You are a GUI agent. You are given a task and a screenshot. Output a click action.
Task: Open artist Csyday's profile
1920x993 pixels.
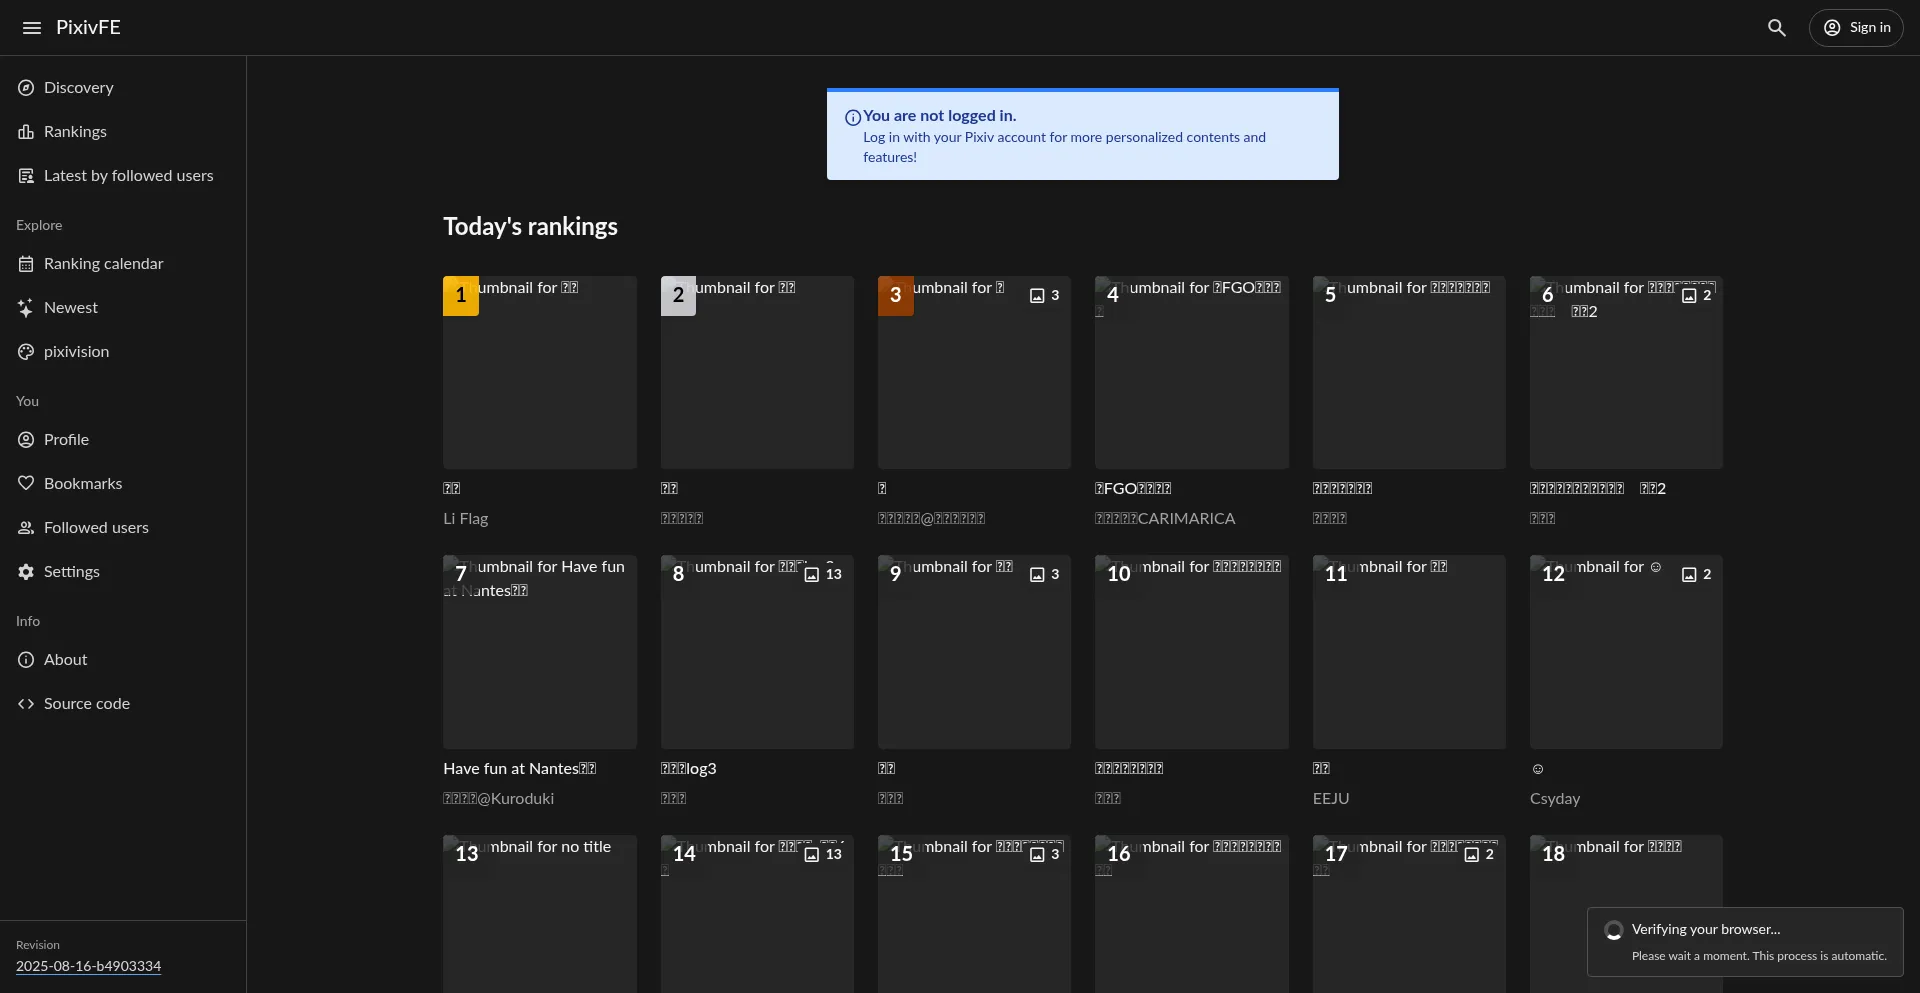point(1555,799)
